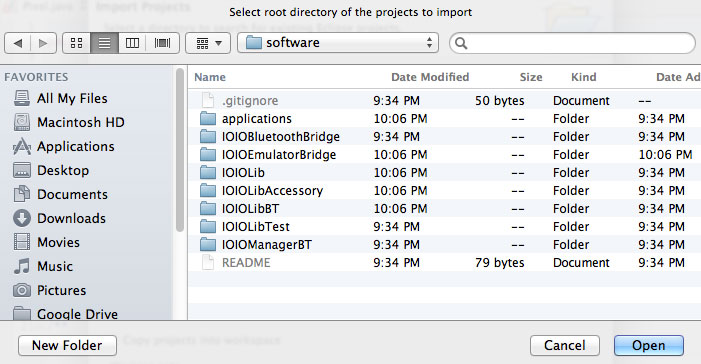The height and width of the screenshot is (364, 701).
Task: Open the software folder path popup
Action: click(x=338, y=43)
